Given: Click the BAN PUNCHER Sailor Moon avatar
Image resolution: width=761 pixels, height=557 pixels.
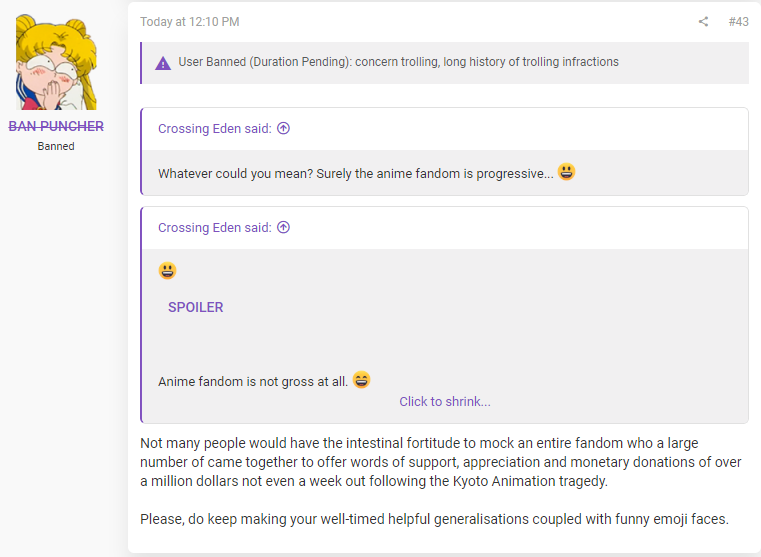Looking at the screenshot, I should pos(56,62).
